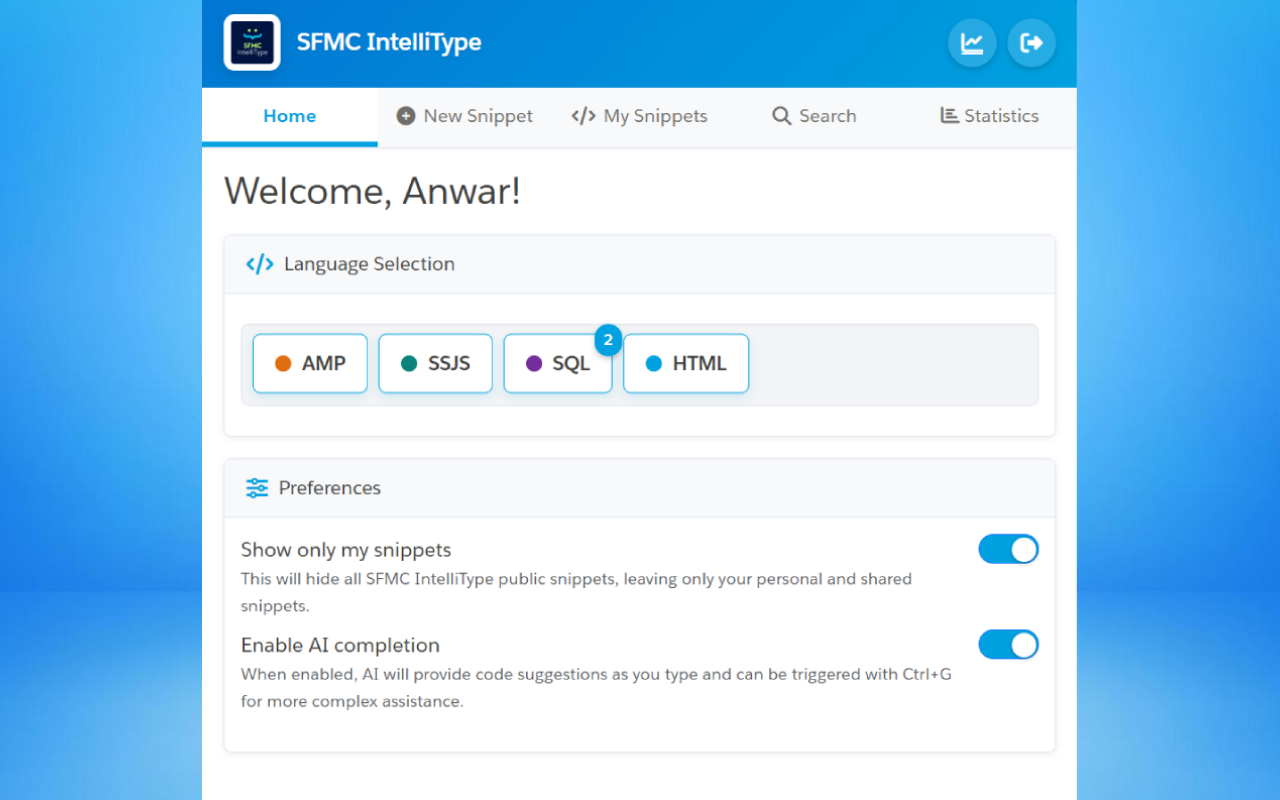The image size is (1280, 800).
Task: Click the Welcome, Anwar! heading
Action: (372, 191)
